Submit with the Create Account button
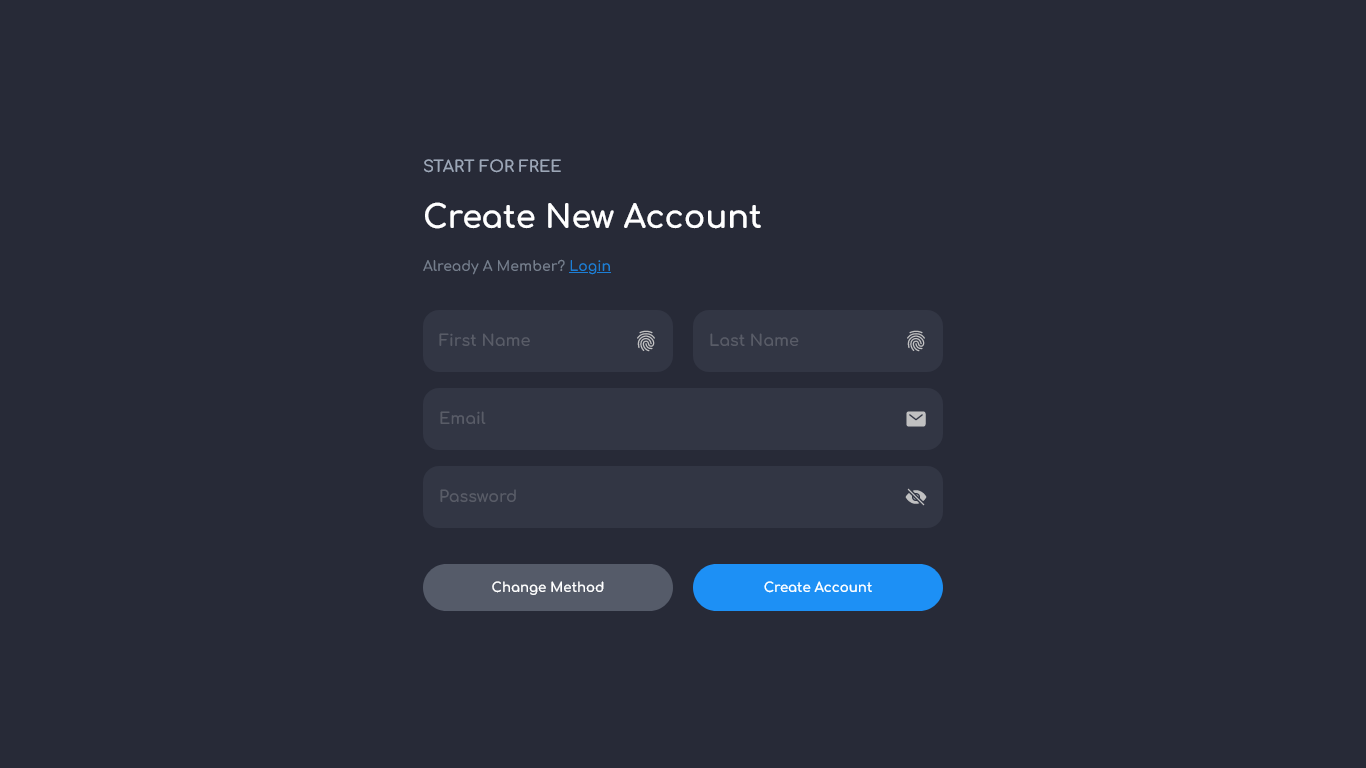 (x=818, y=587)
